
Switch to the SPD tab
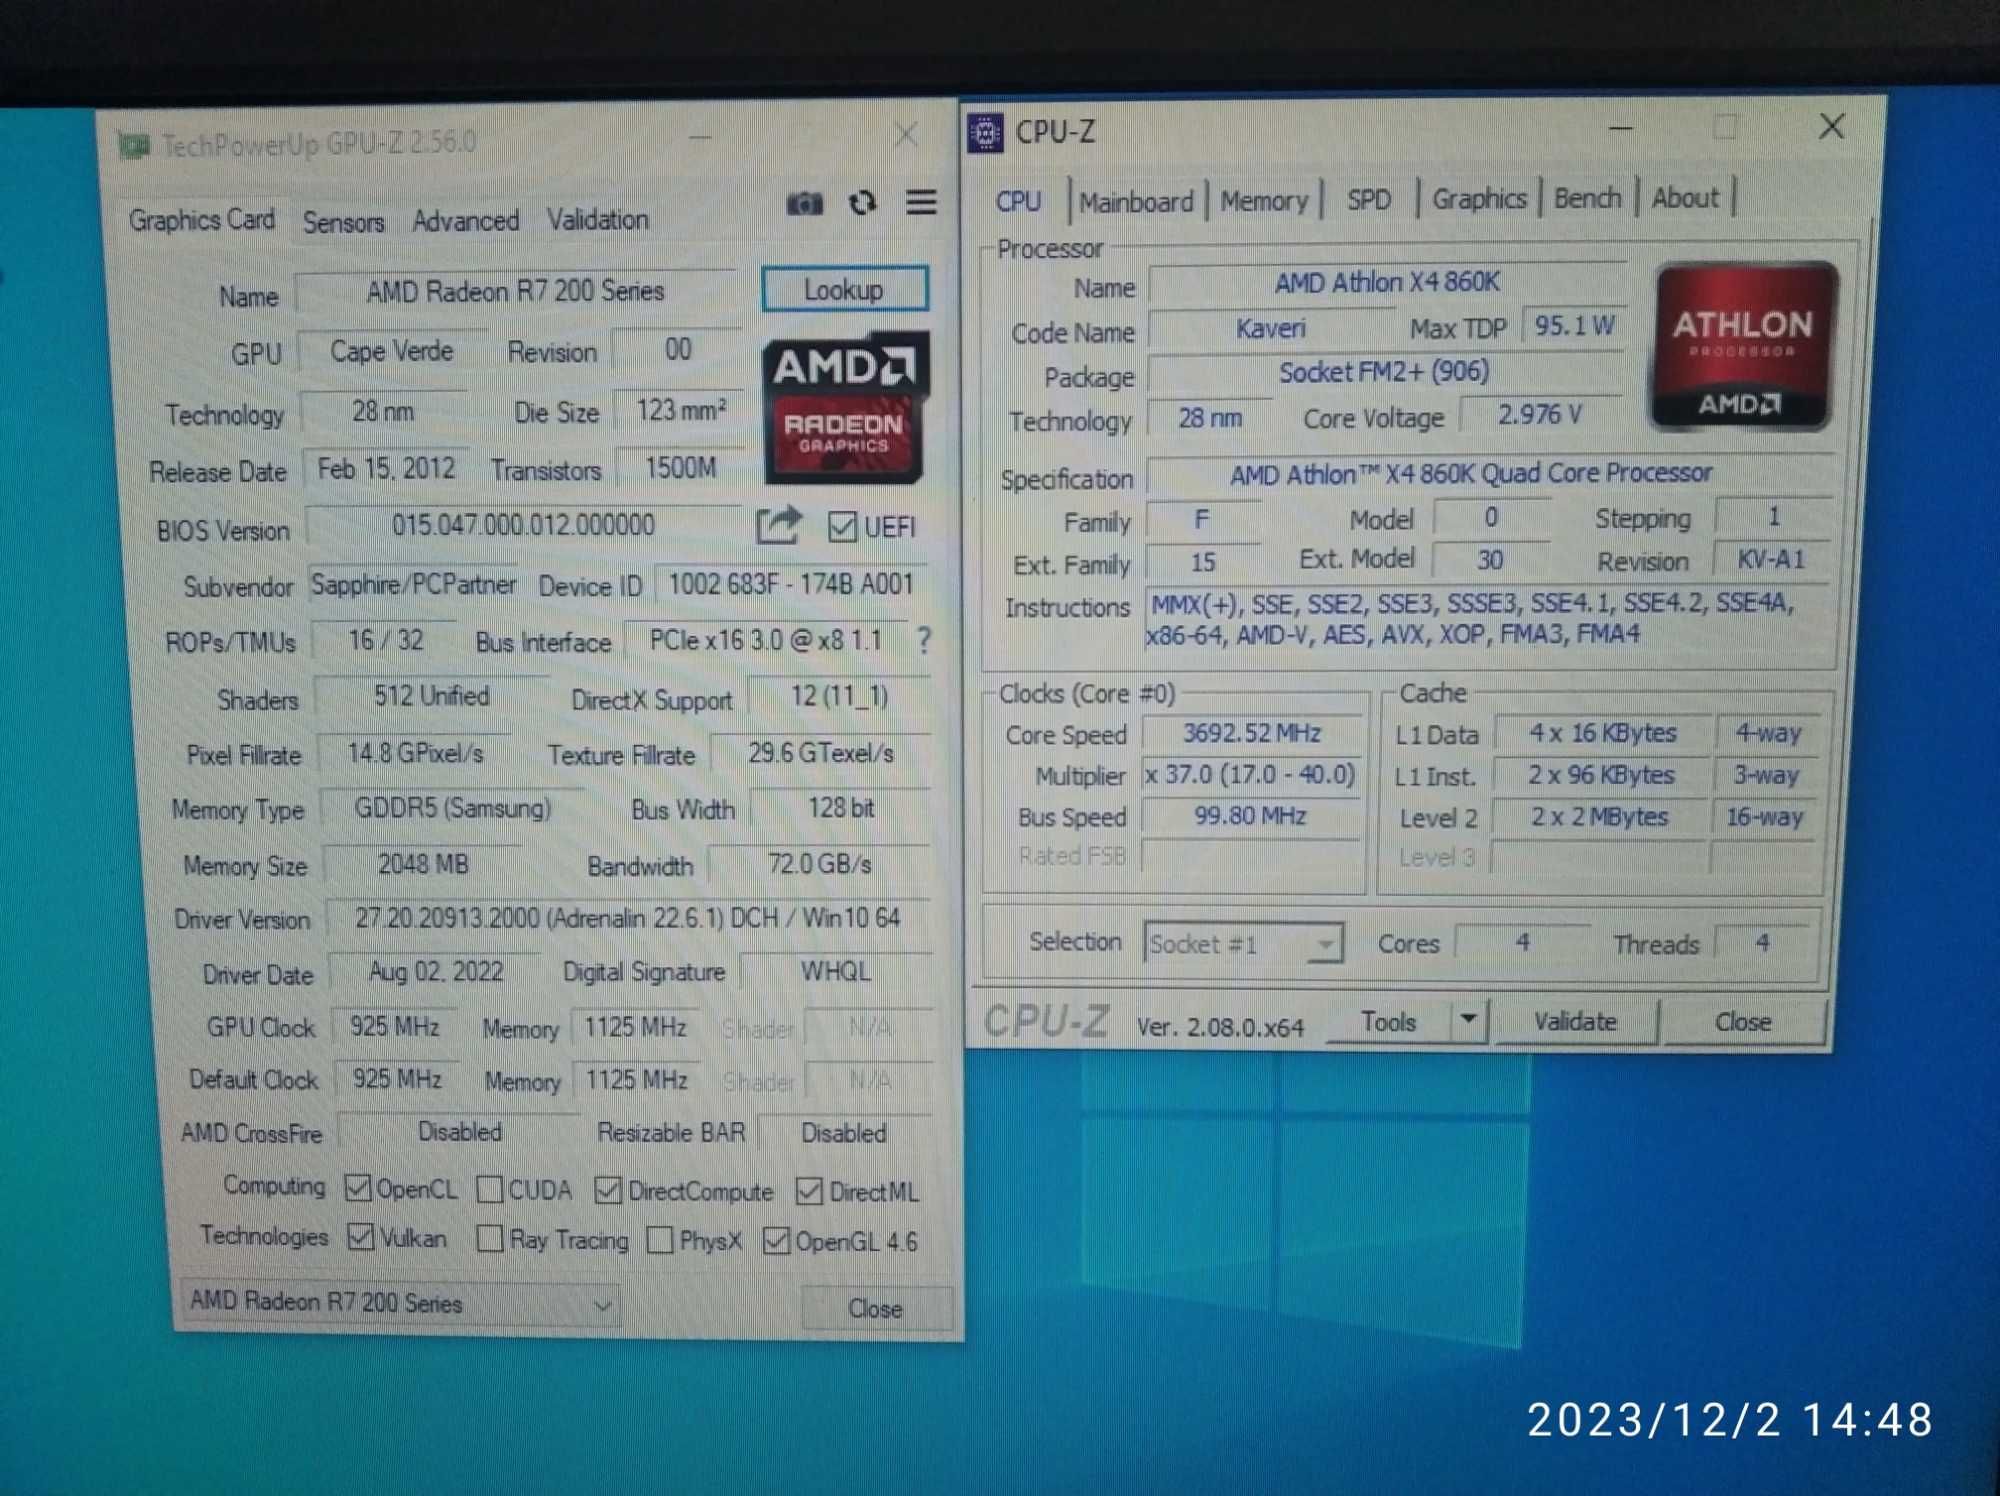pyautogui.click(x=1368, y=200)
